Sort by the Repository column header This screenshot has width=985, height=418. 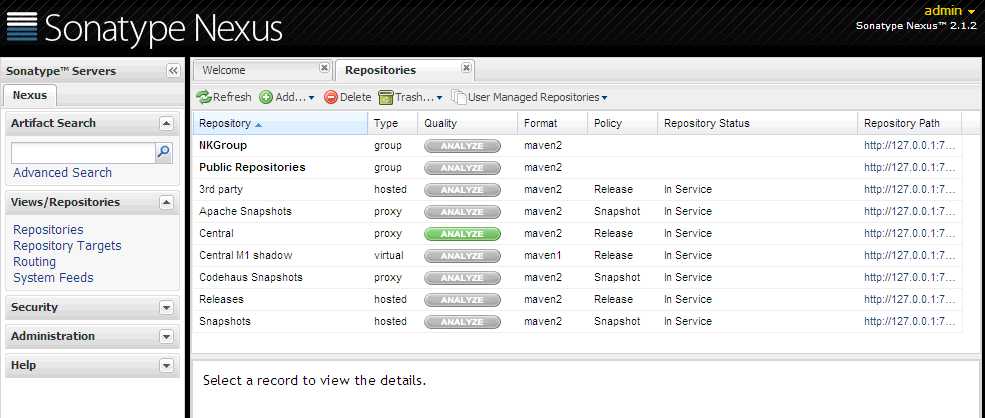280,123
